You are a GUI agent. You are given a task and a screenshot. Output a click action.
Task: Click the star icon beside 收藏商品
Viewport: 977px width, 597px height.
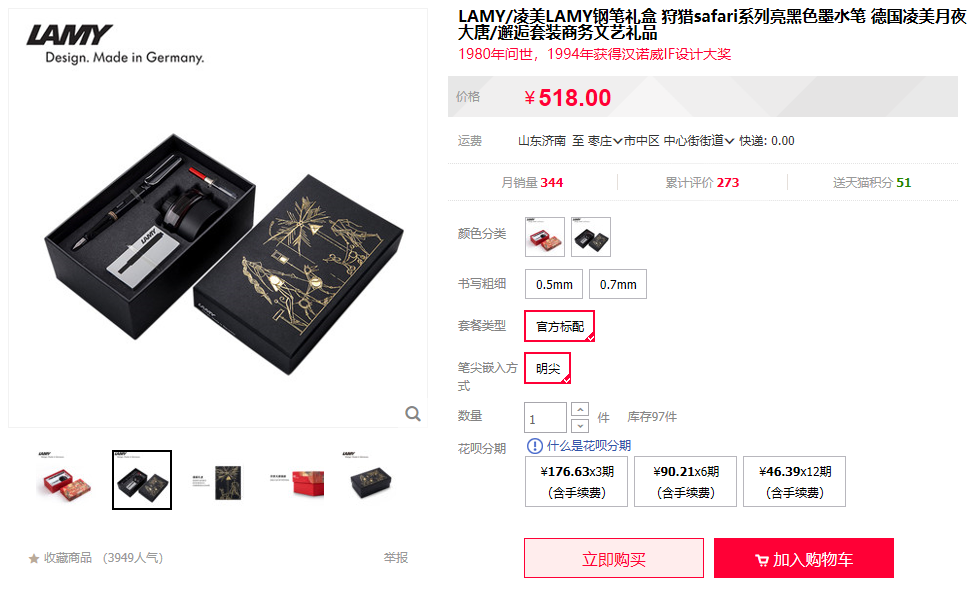point(34,558)
